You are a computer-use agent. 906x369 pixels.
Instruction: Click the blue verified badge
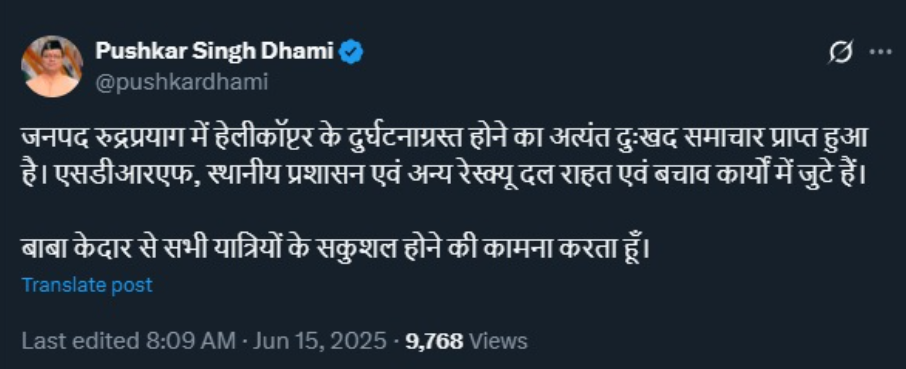[351, 53]
